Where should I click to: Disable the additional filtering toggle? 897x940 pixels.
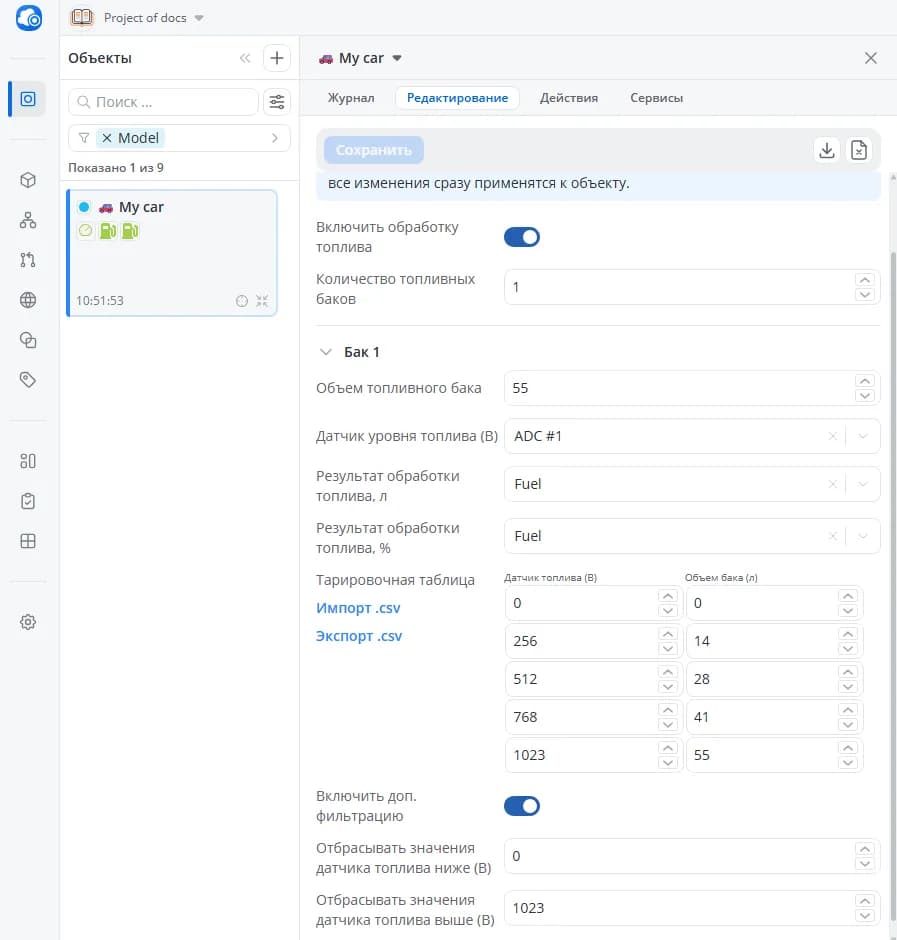(x=522, y=806)
